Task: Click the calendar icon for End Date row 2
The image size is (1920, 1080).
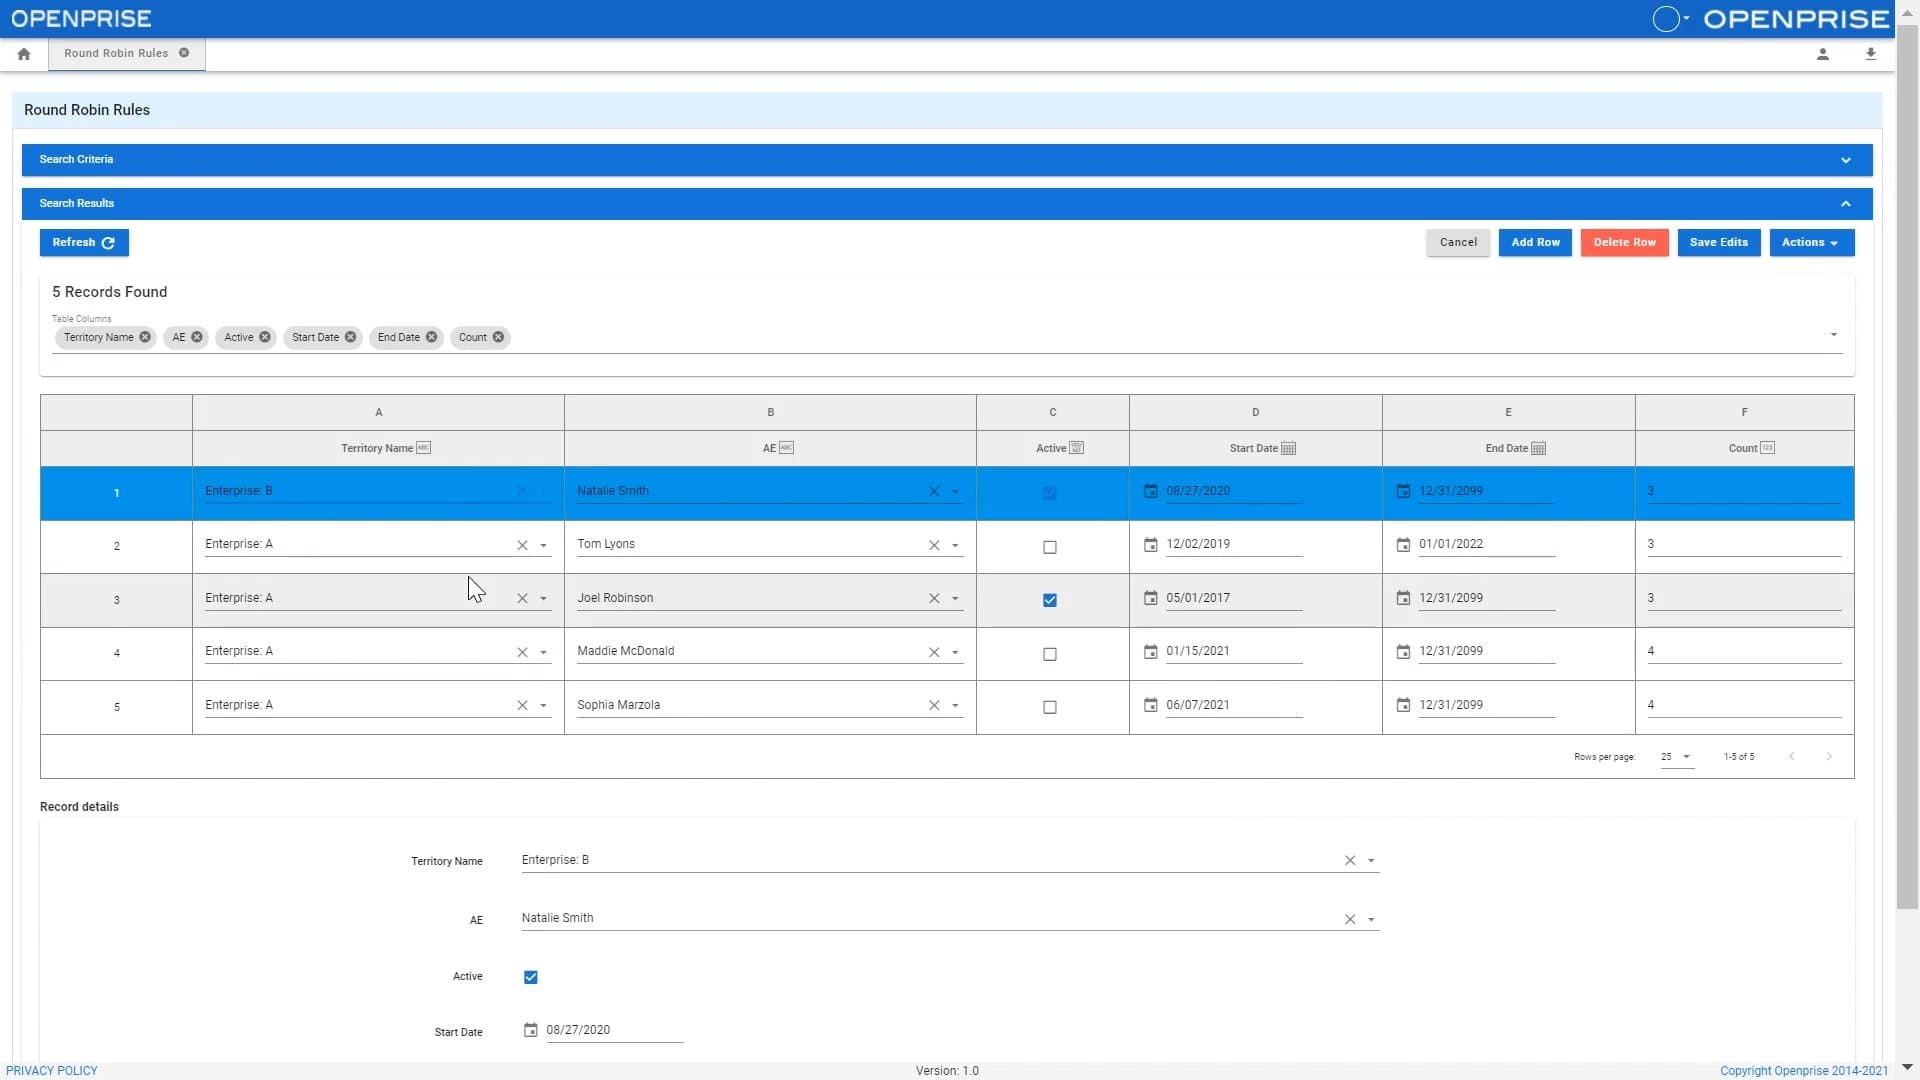Action: pyautogui.click(x=1403, y=543)
